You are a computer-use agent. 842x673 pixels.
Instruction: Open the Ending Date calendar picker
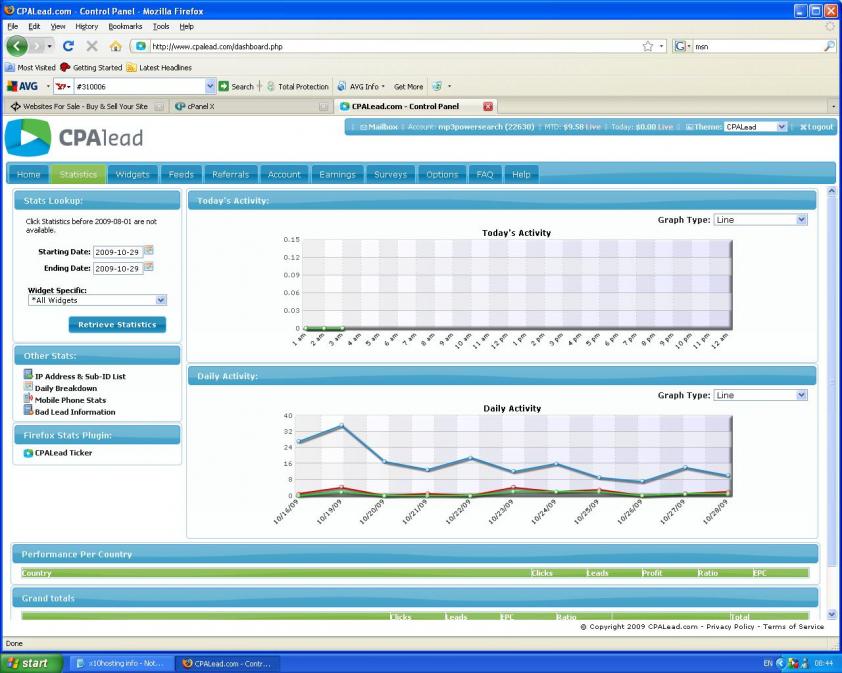tap(149, 267)
